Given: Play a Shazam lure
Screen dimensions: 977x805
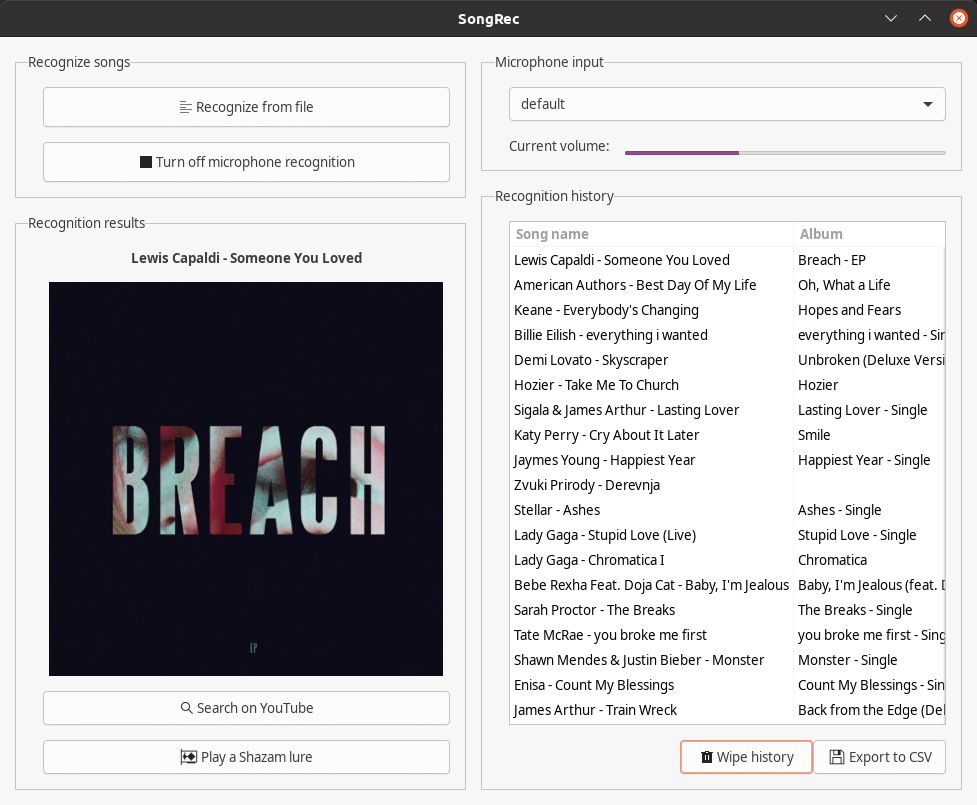Looking at the screenshot, I should tap(246, 757).
